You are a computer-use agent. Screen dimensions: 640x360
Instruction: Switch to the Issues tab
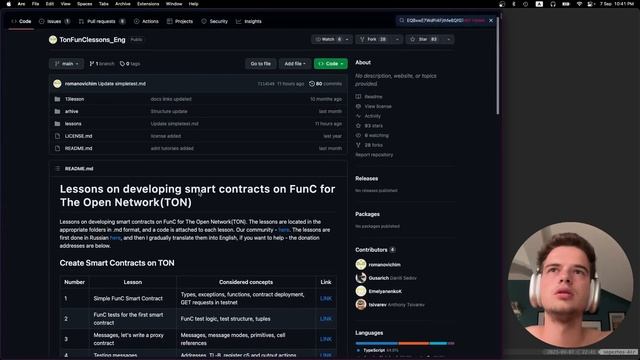54,21
